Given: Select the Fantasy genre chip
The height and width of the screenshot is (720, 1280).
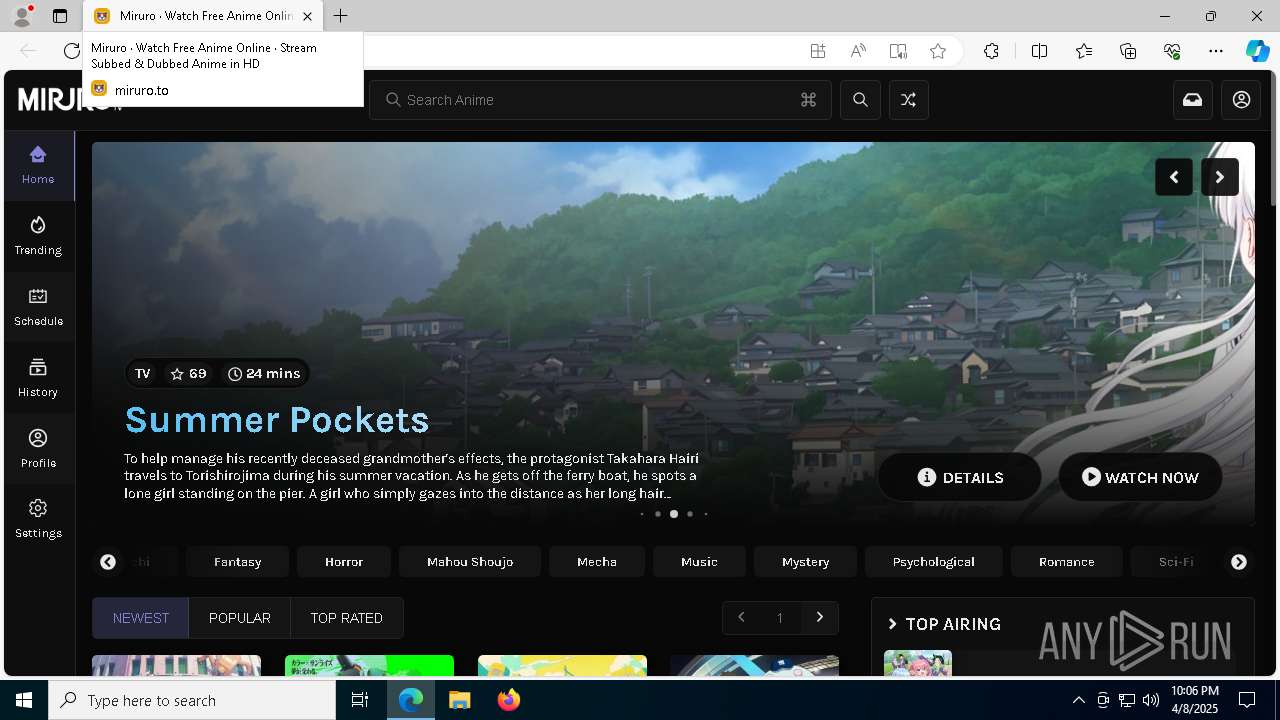Looking at the screenshot, I should [x=238, y=562].
